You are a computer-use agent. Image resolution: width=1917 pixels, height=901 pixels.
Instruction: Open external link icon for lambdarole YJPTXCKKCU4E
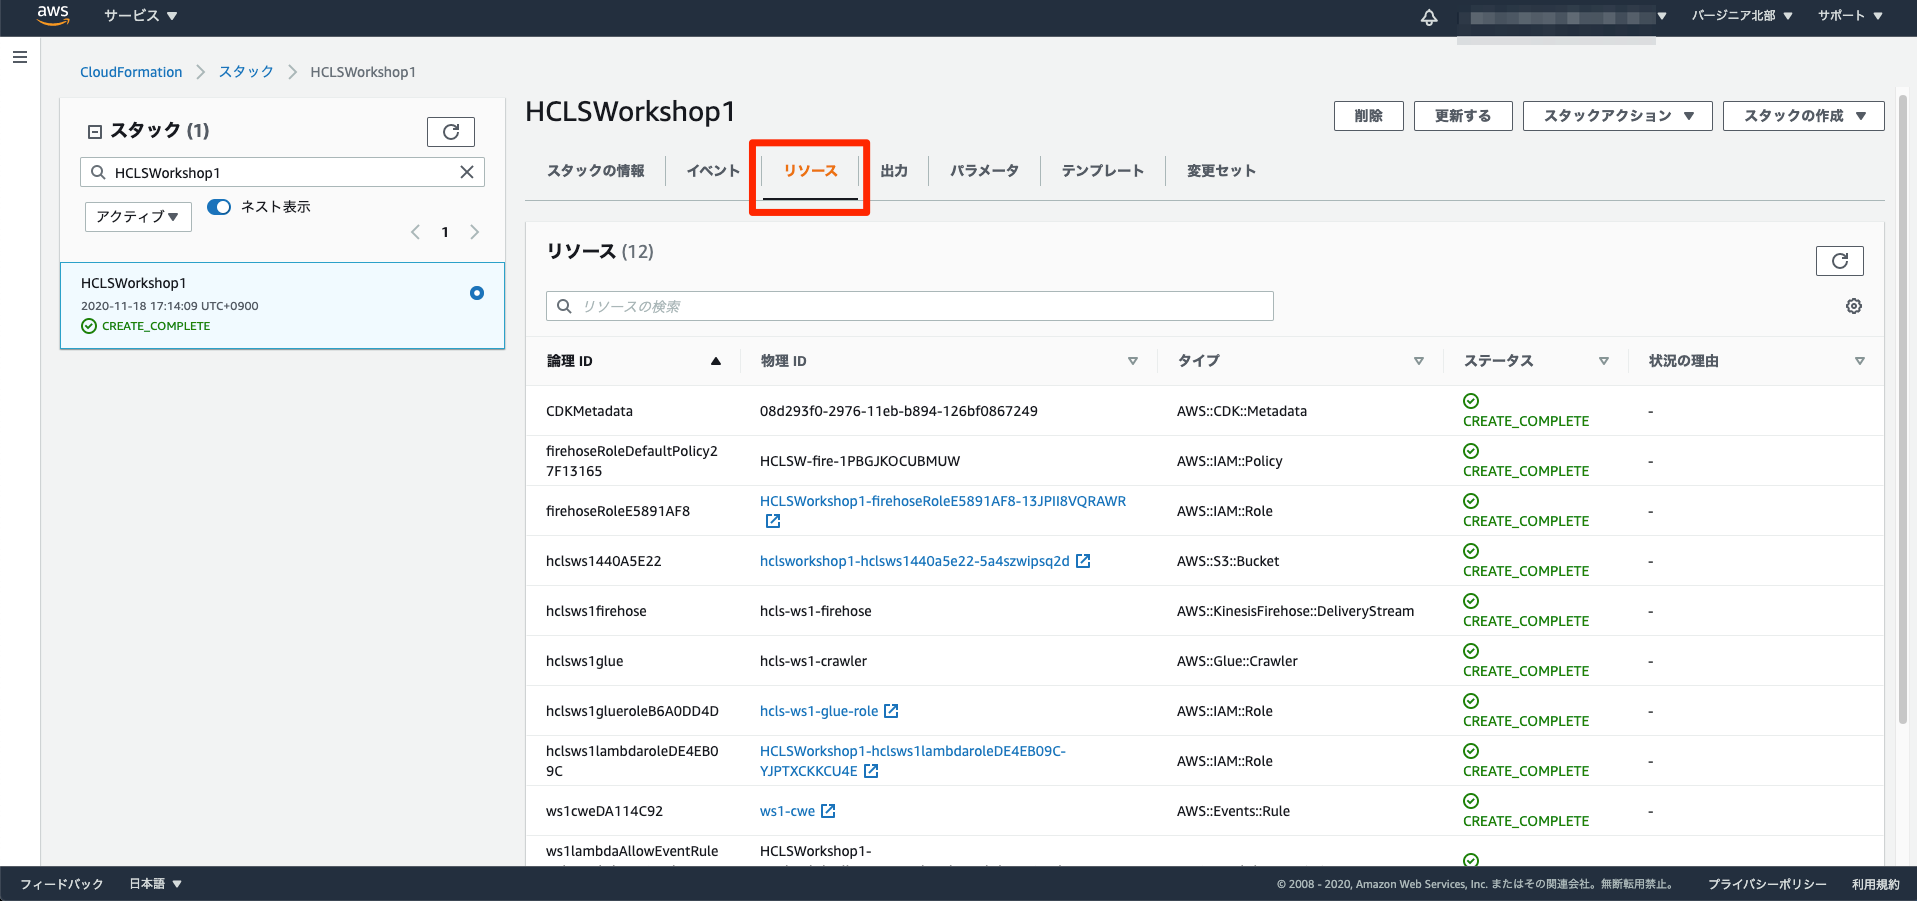tap(871, 771)
